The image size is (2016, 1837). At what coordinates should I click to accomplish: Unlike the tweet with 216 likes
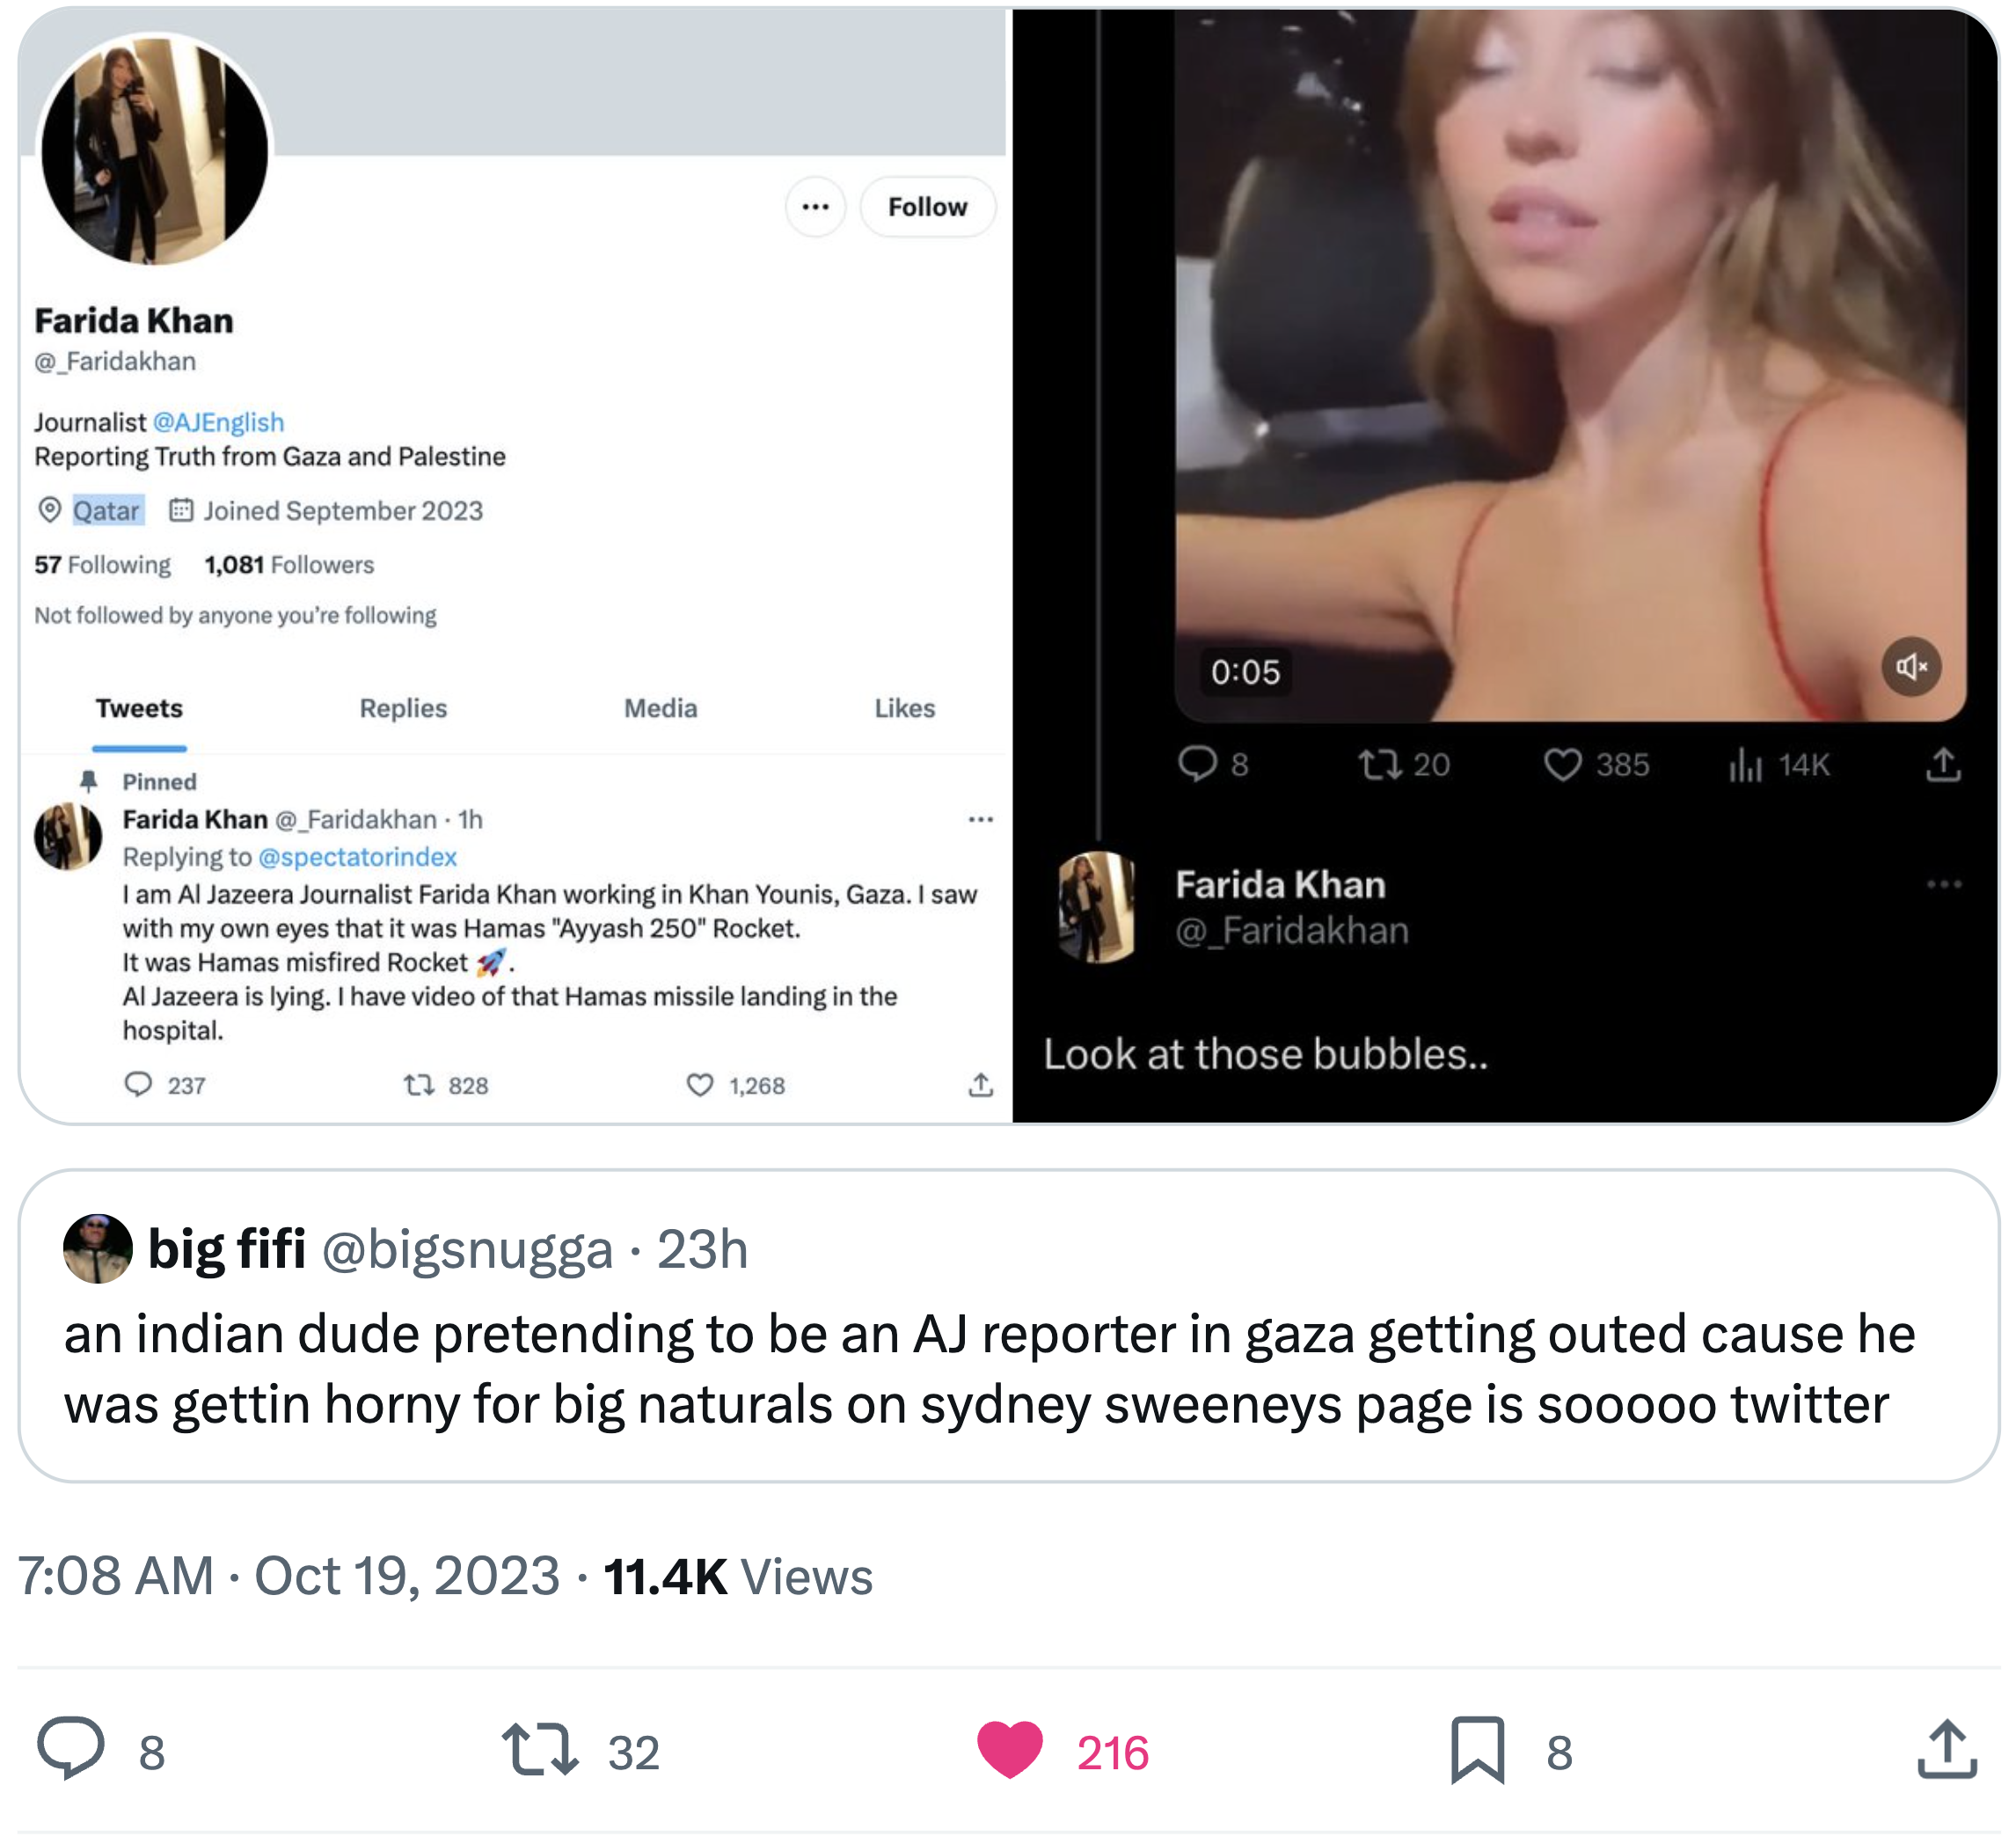tap(1009, 1748)
